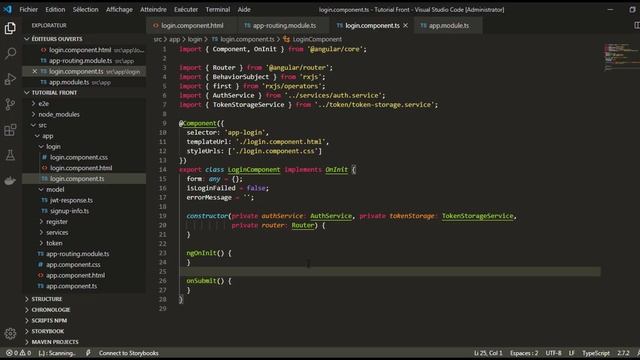Expand the SCRIPTS NPM panel

(49, 320)
